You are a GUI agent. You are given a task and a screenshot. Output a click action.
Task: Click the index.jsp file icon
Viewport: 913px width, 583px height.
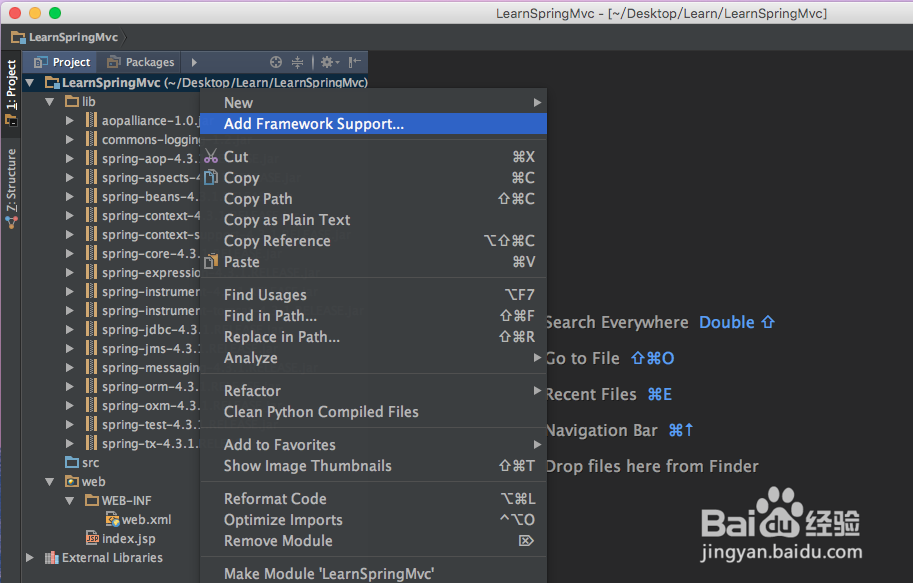(92, 538)
